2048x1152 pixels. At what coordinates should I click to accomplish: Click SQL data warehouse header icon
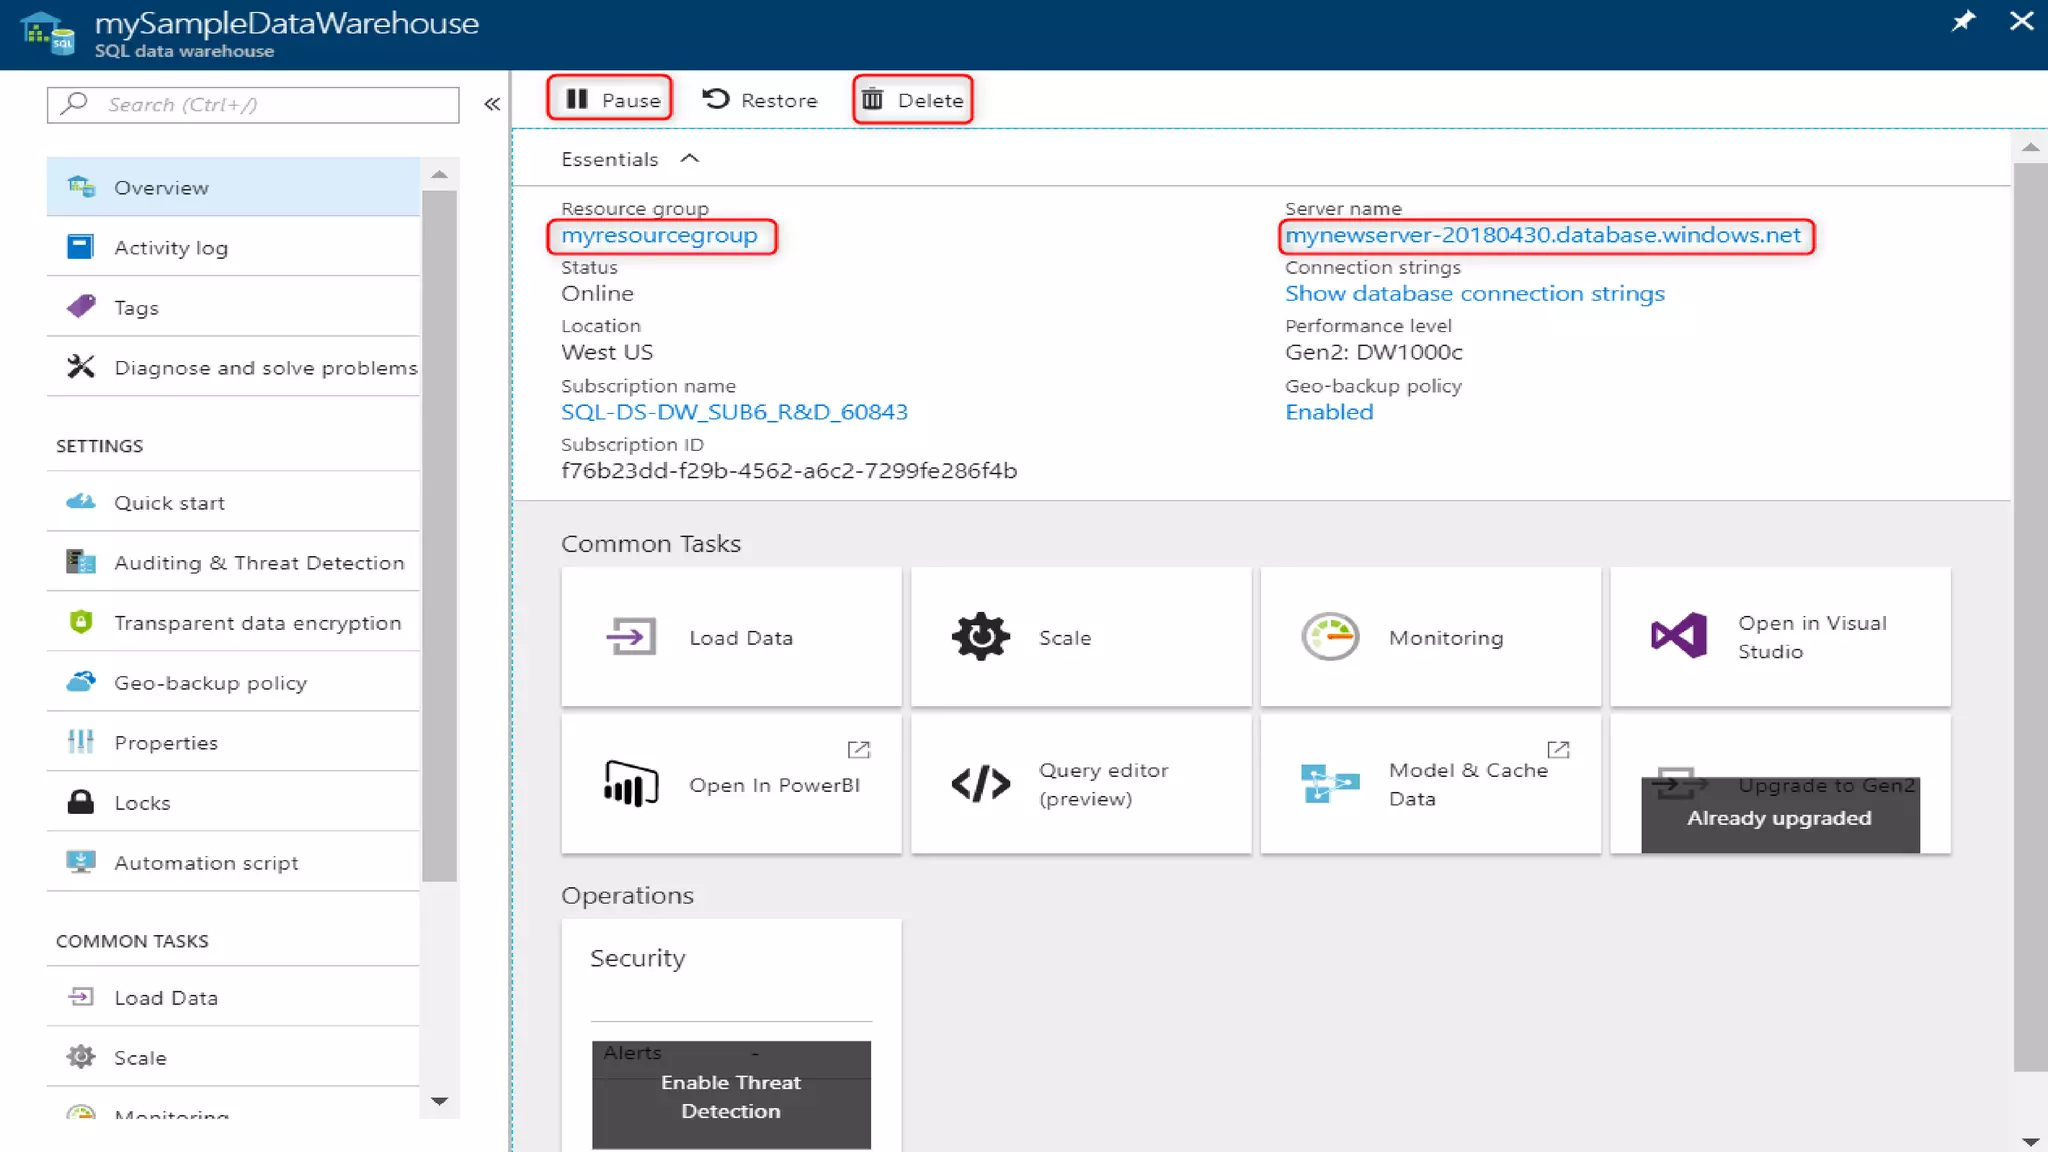[x=48, y=32]
